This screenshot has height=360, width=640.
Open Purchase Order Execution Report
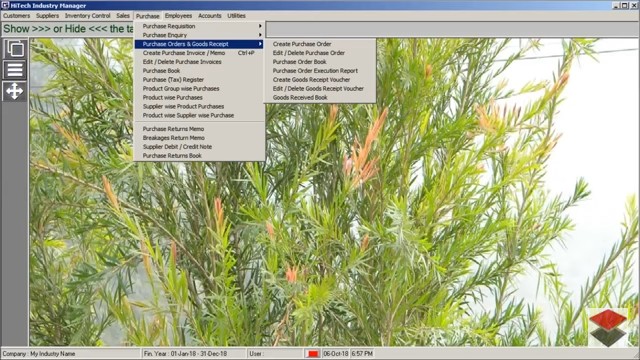pos(320,71)
